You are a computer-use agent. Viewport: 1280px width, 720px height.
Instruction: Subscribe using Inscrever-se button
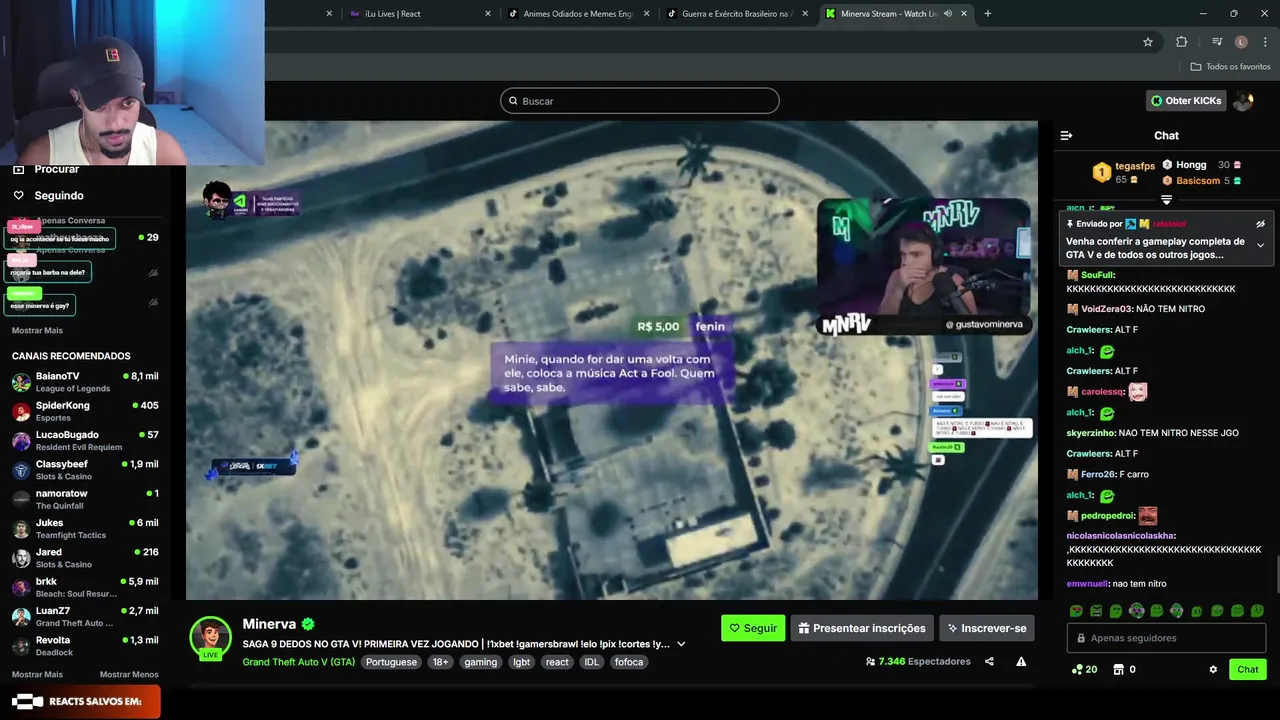pyautogui.click(x=986, y=628)
